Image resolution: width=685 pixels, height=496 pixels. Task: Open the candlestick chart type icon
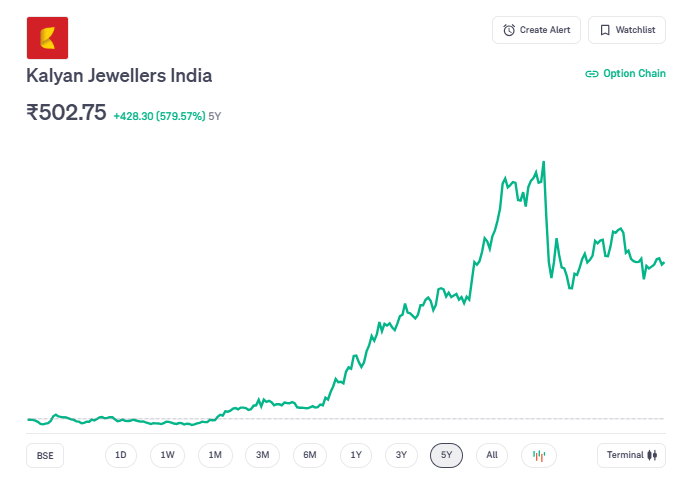[539, 455]
